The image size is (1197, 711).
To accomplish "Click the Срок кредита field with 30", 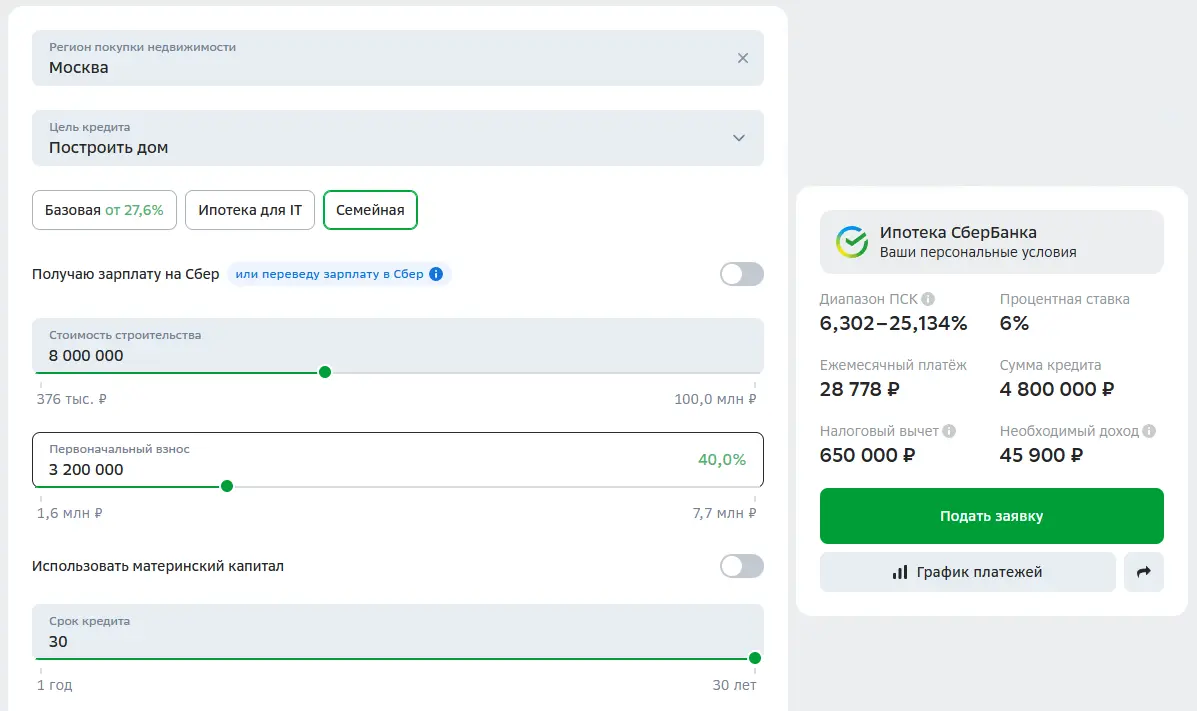I will point(398,632).
